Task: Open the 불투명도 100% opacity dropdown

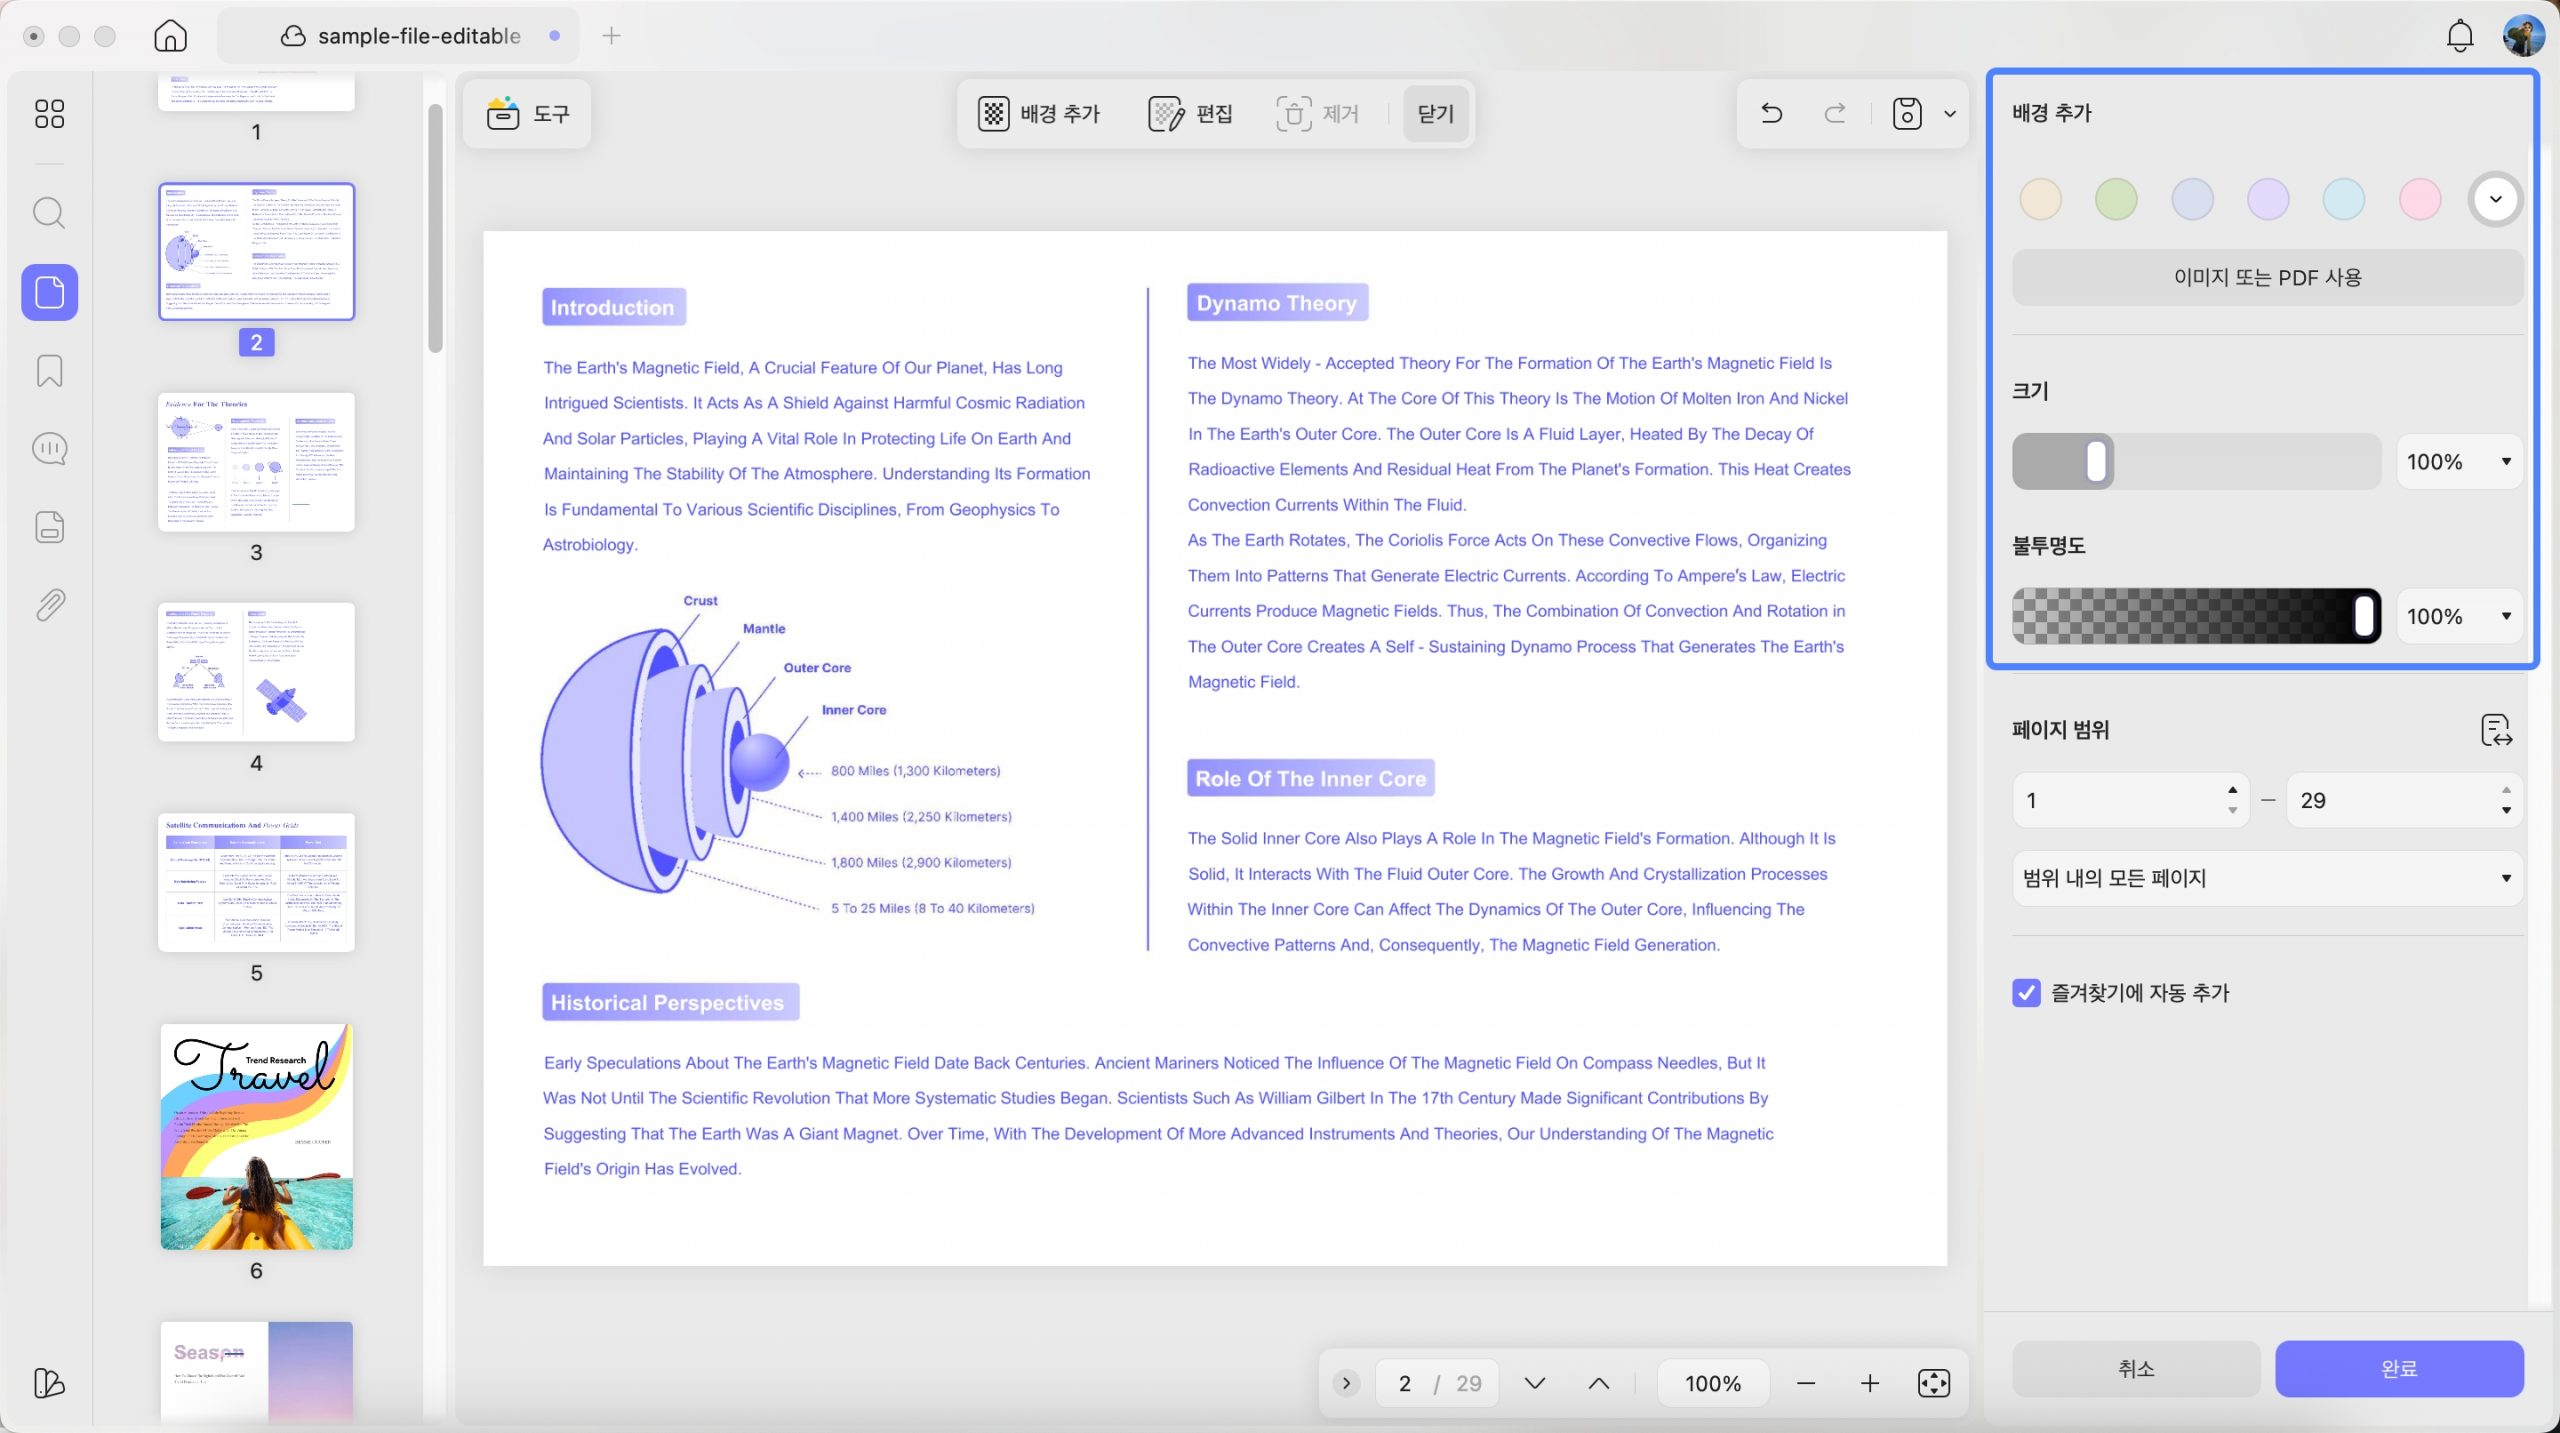Action: pyautogui.click(x=2459, y=617)
